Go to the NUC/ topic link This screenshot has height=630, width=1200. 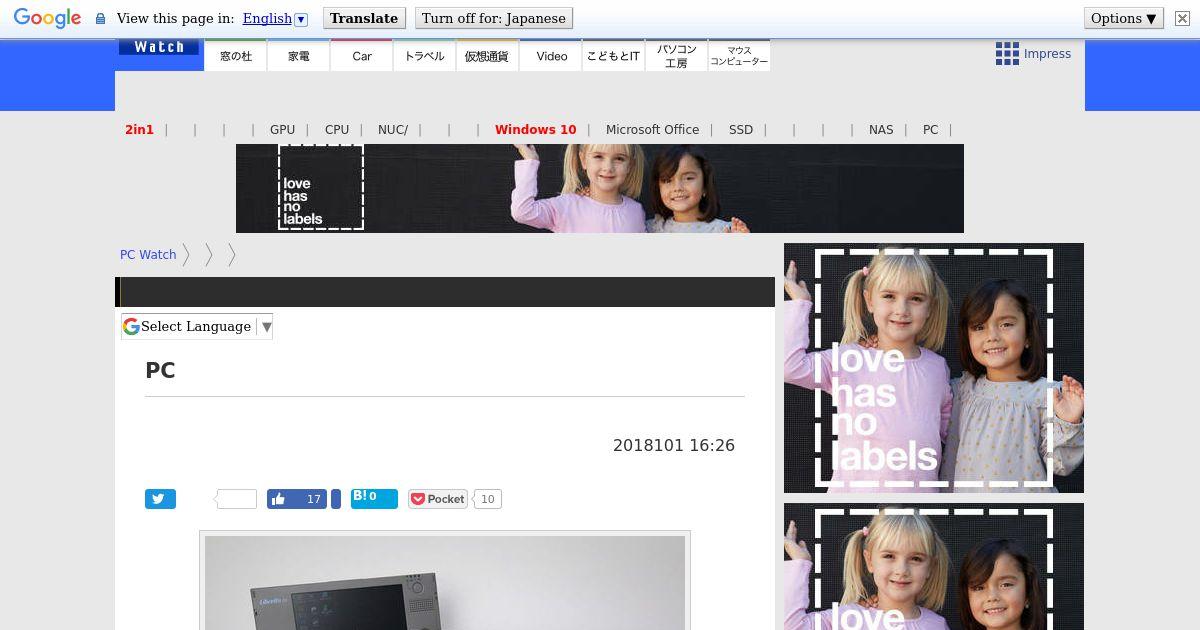click(x=393, y=130)
